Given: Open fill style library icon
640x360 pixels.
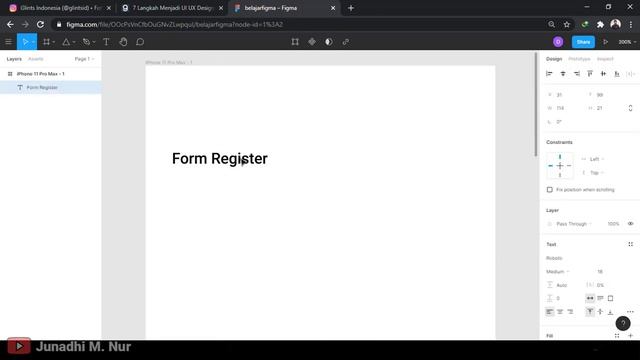Looking at the screenshot, I should click(617, 336).
